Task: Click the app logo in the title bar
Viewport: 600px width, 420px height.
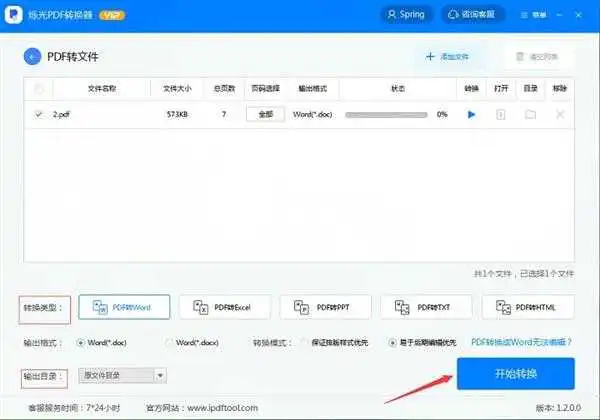Action: pos(15,15)
